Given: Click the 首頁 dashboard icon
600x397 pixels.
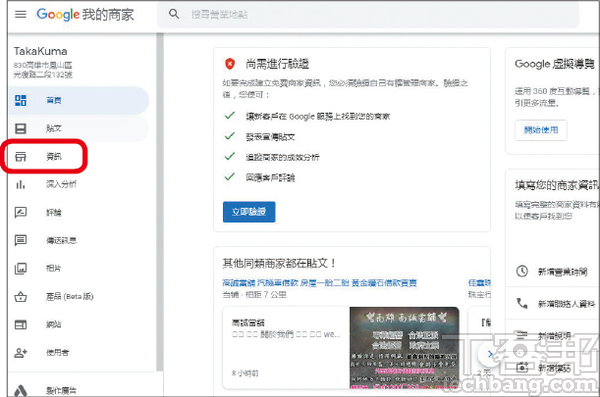Looking at the screenshot, I should click(x=21, y=100).
